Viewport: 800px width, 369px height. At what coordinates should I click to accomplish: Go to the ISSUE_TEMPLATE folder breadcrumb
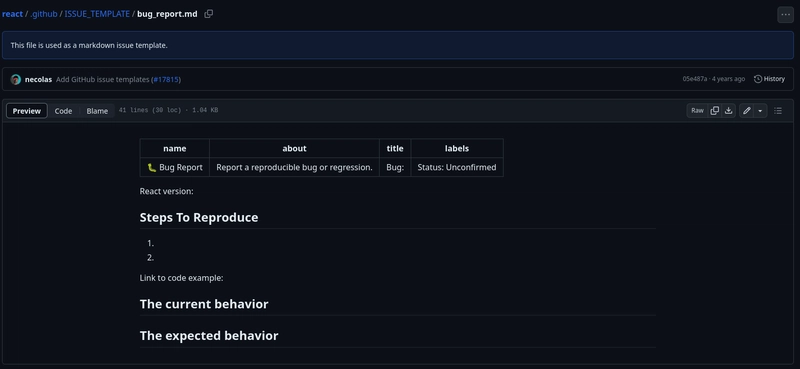(x=97, y=14)
